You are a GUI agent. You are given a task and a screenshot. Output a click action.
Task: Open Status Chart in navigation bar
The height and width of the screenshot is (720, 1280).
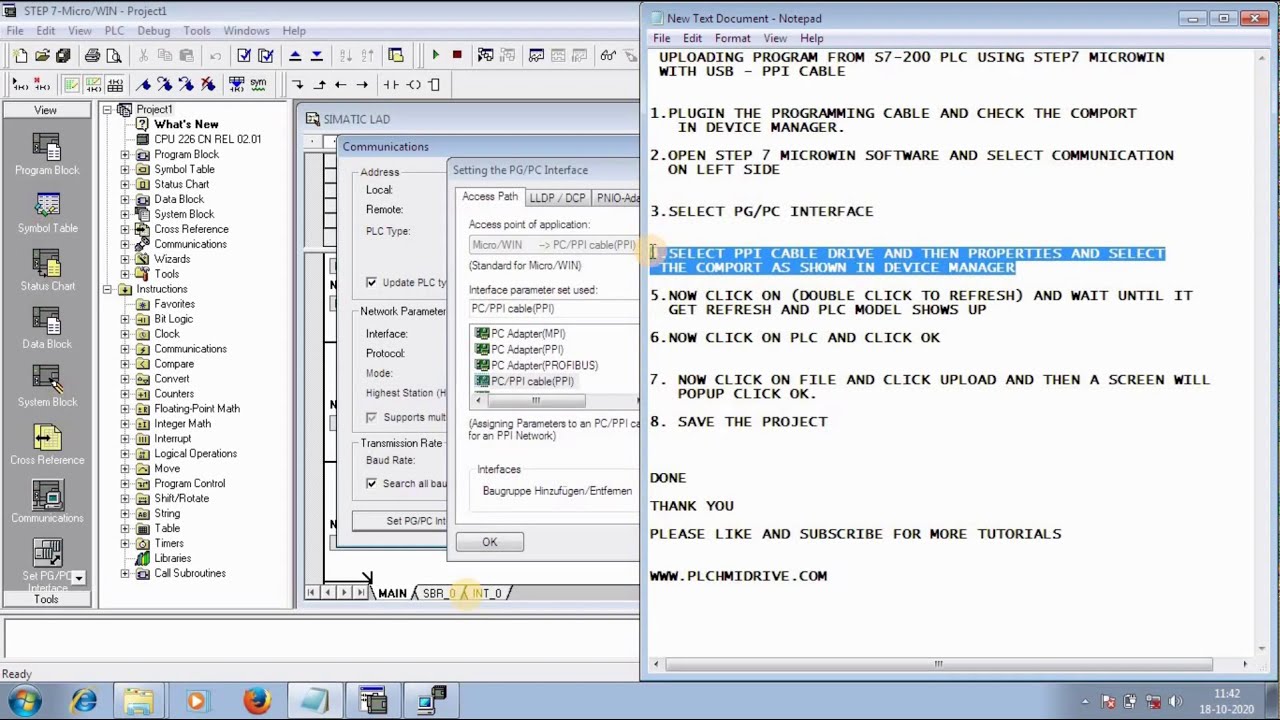tap(46, 271)
